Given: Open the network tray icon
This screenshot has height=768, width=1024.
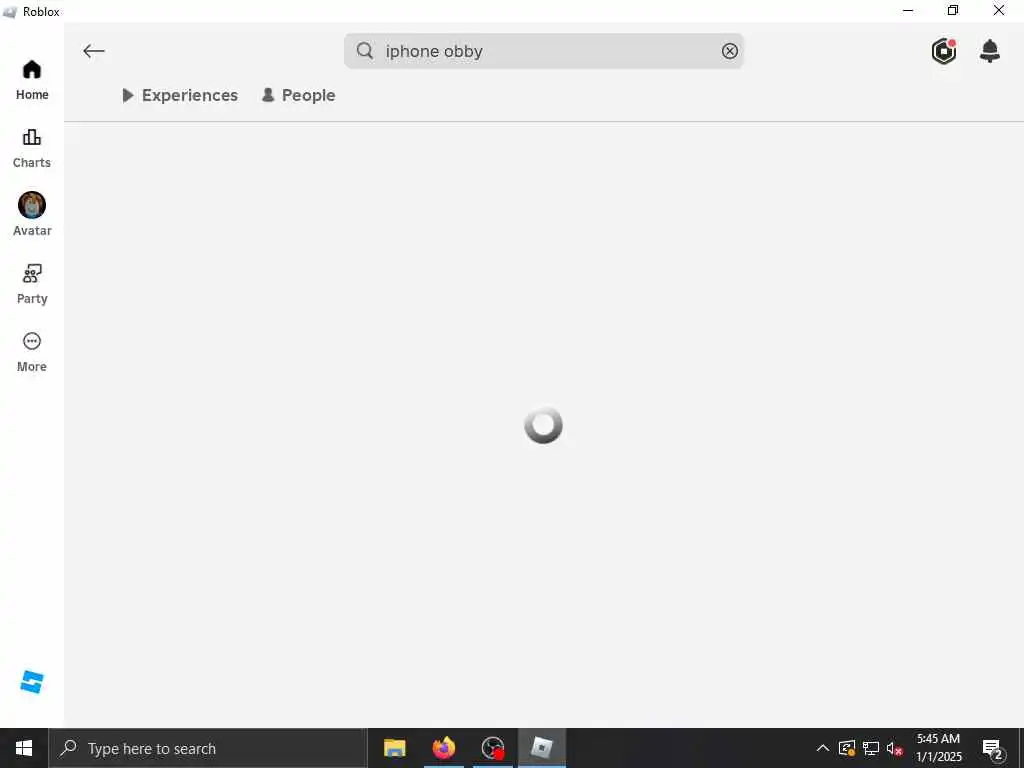Looking at the screenshot, I should click(871, 748).
